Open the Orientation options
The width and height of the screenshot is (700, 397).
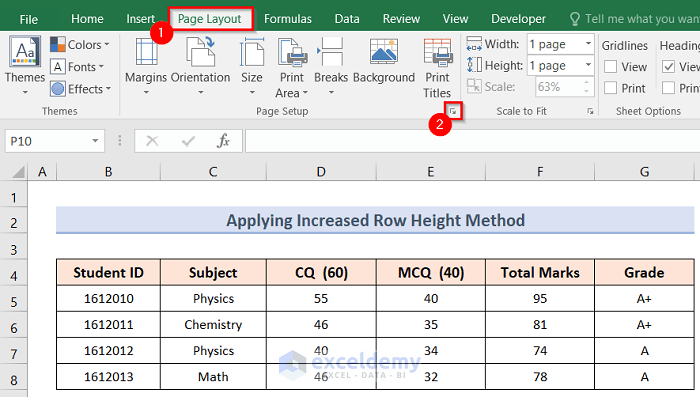click(200, 66)
